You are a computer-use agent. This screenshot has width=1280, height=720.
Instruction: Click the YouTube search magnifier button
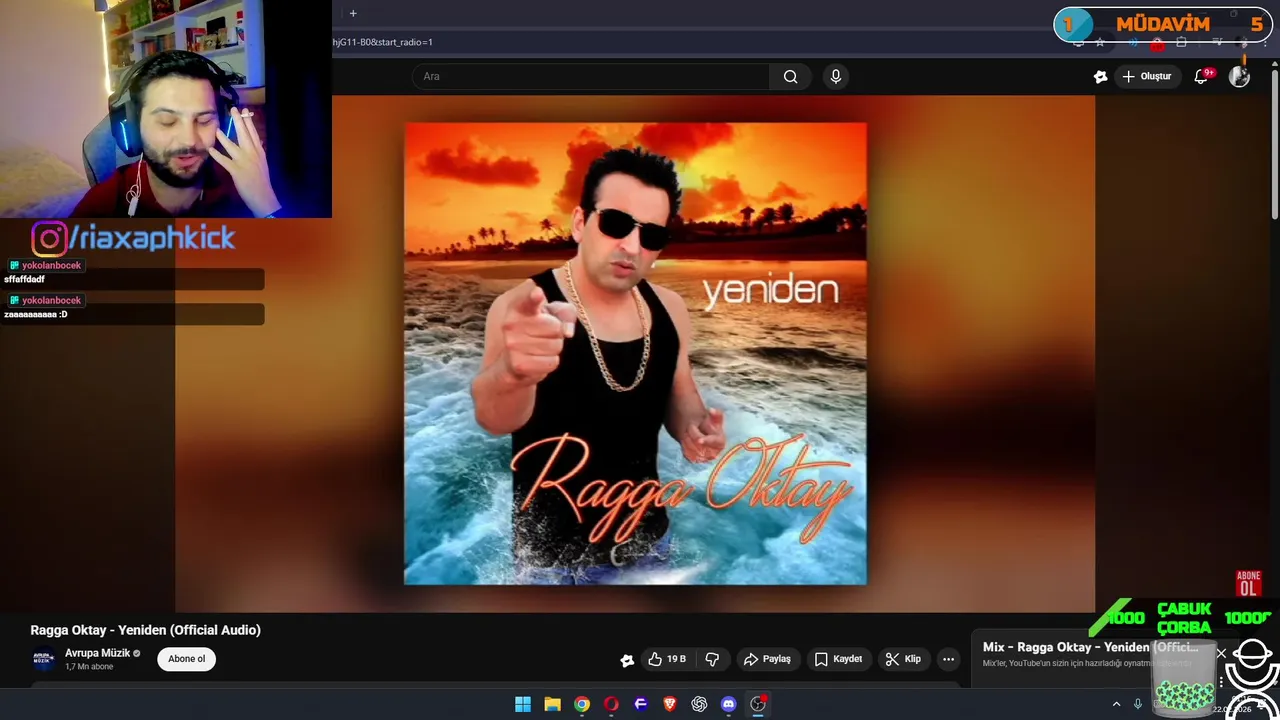[790, 76]
